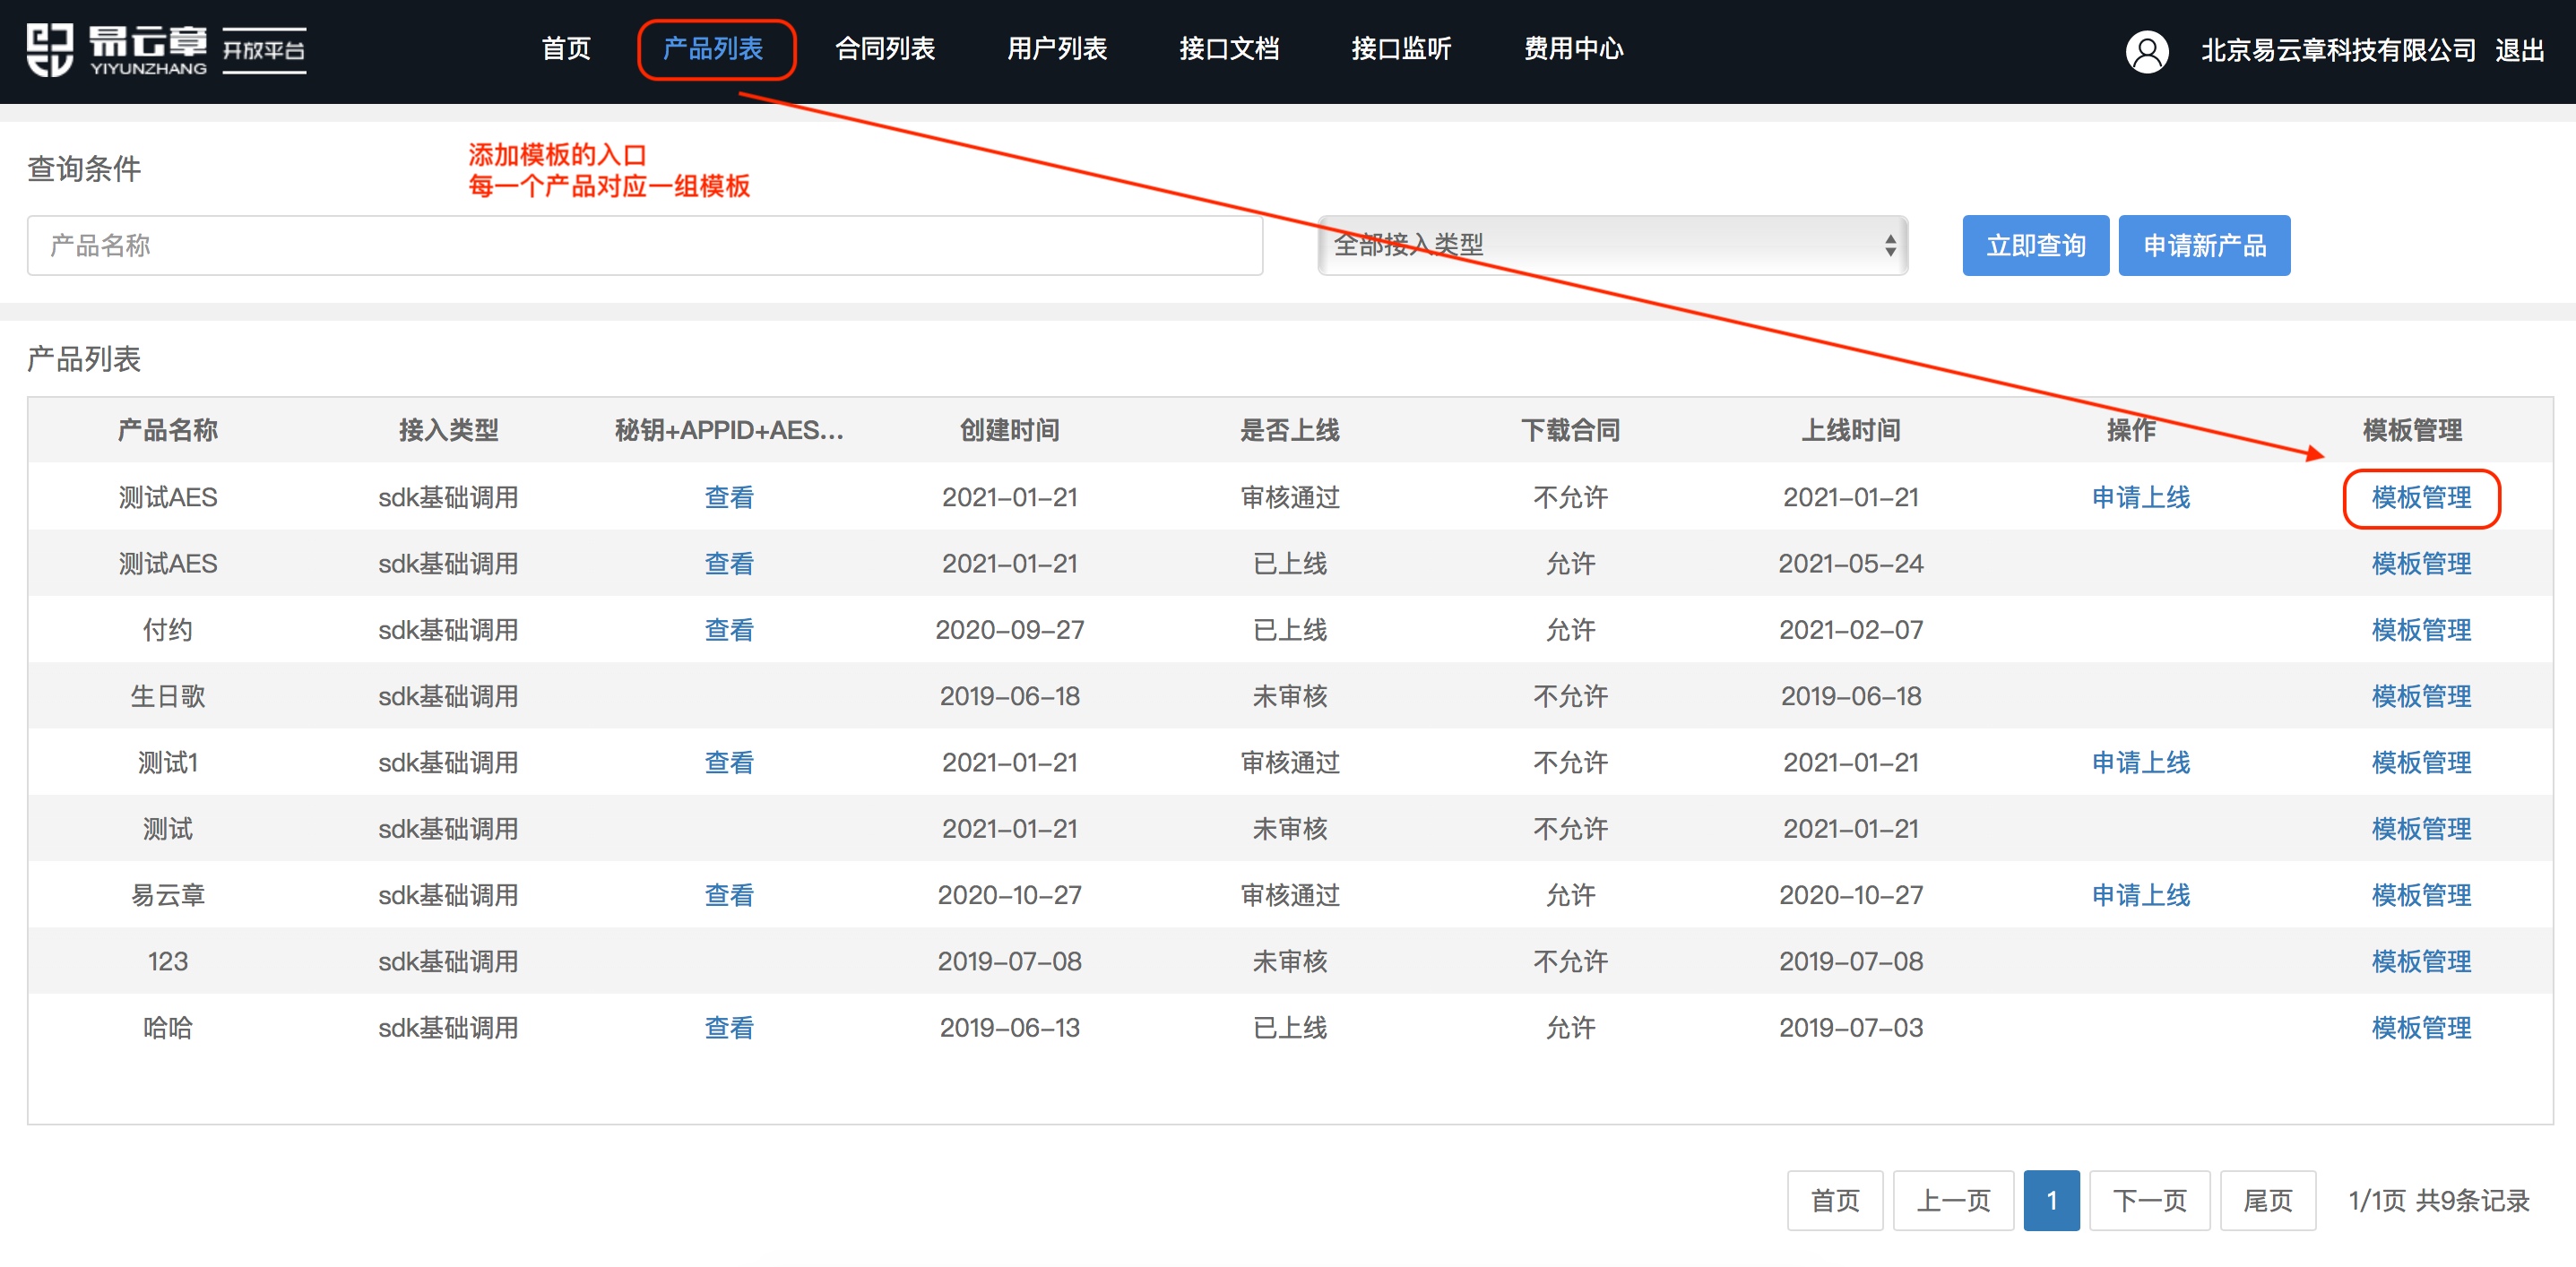Select the 生日歌 product name cell

[168, 696]
